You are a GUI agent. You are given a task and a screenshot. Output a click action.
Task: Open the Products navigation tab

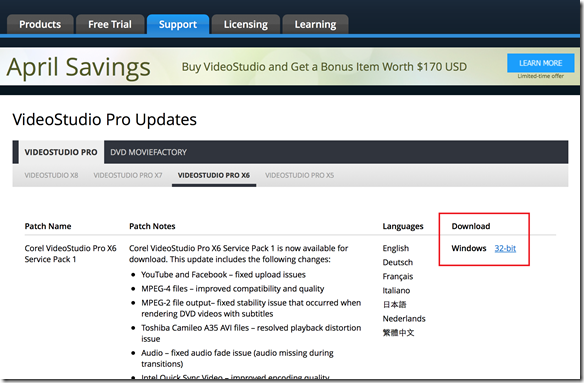point(40,24)
